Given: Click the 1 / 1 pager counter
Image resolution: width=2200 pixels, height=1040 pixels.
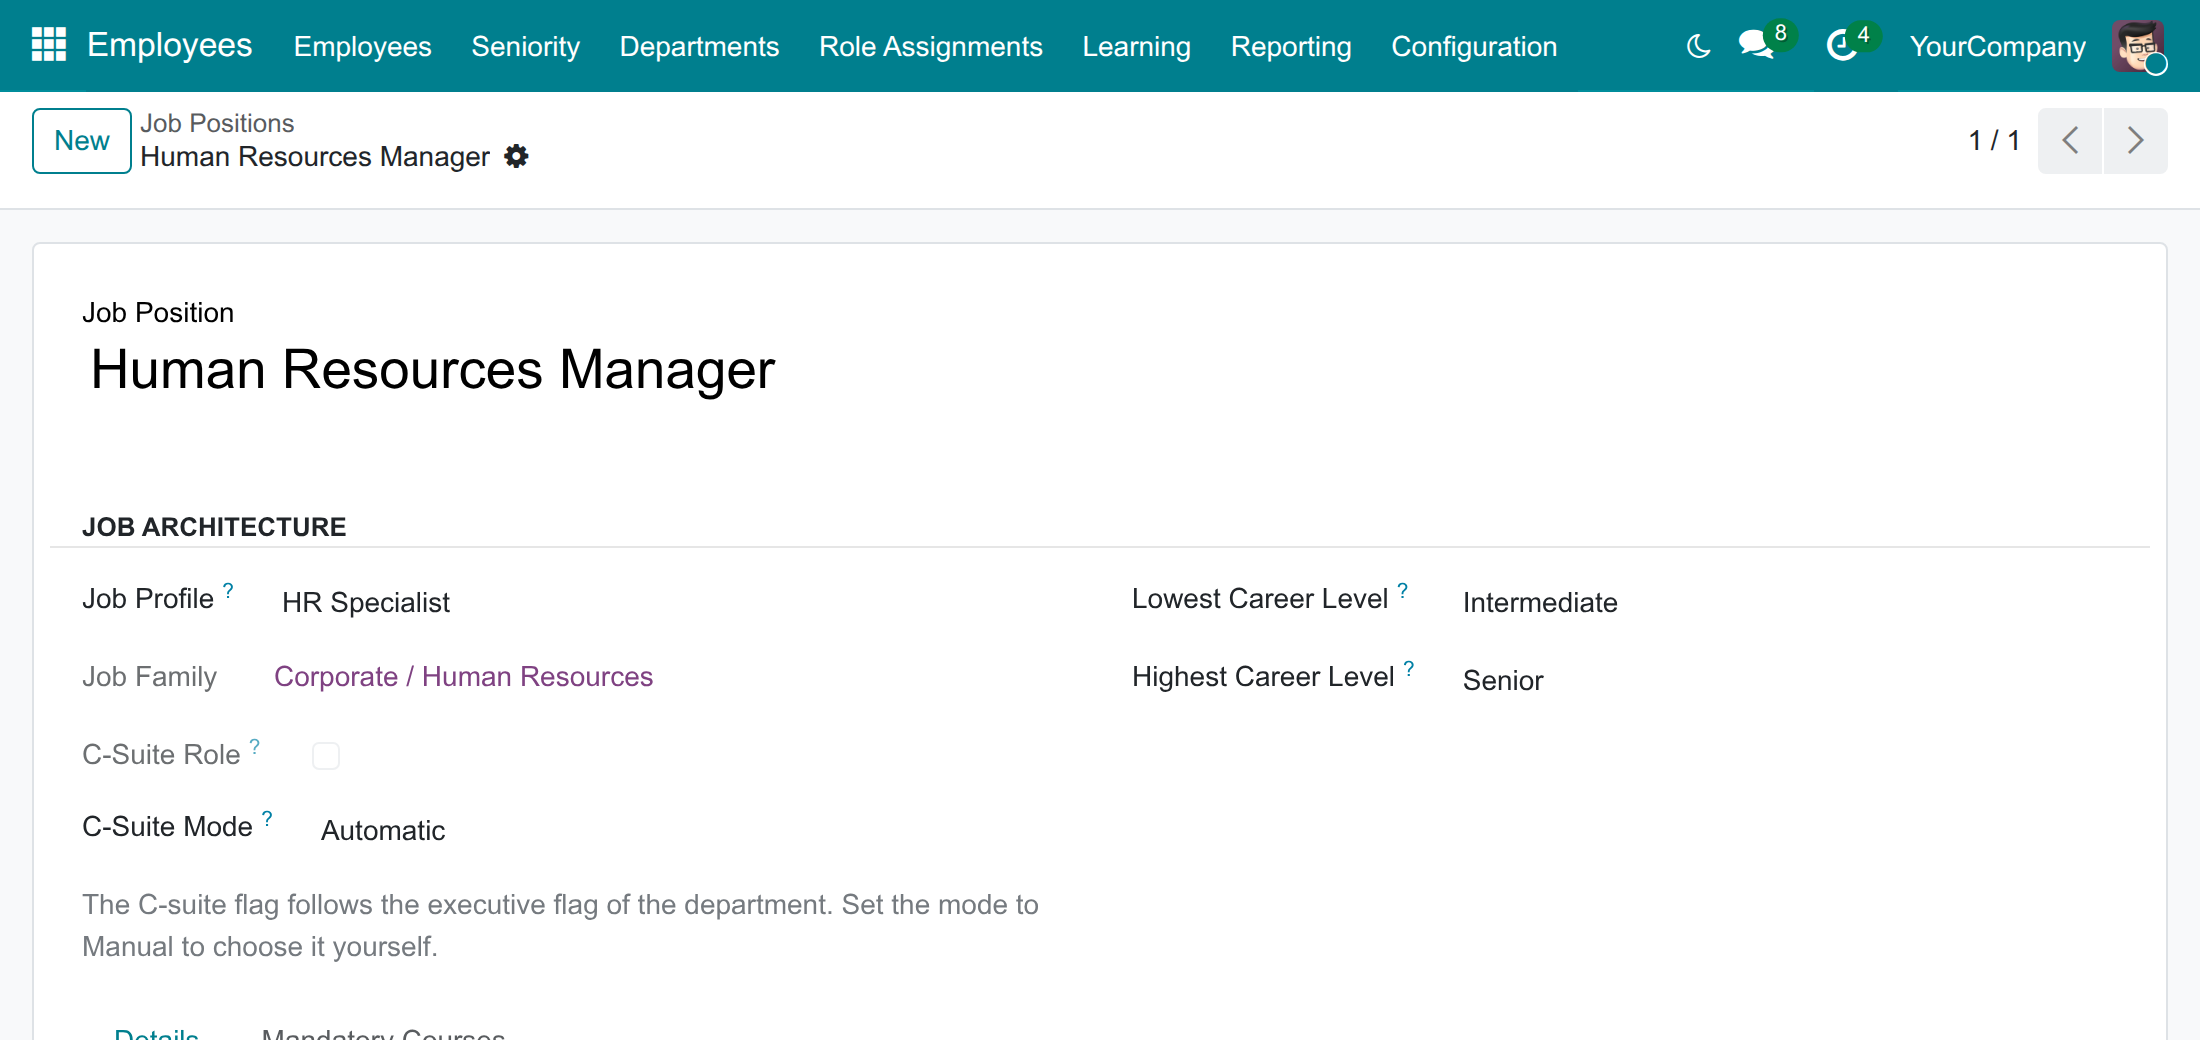Looking at the screenshot, I should click(x=1994, y=140).
